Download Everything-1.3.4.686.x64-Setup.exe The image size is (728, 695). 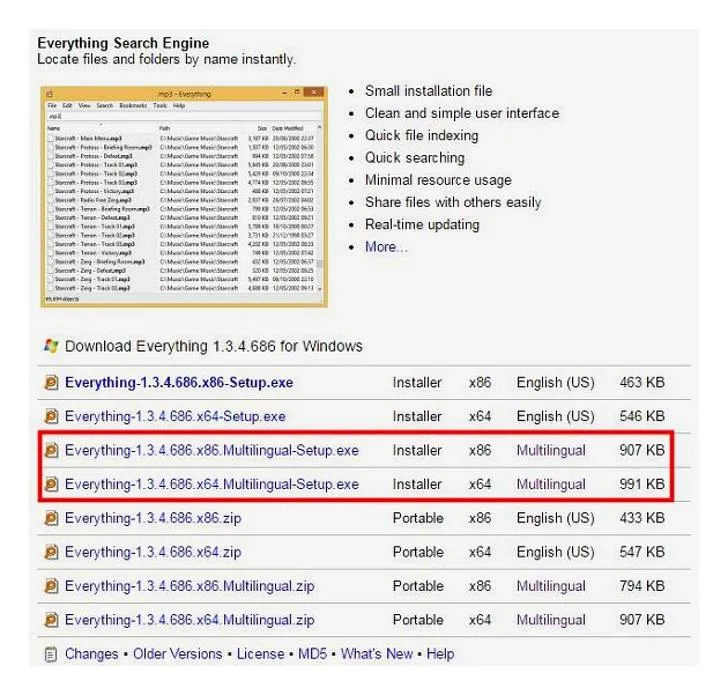pos(175,416)
